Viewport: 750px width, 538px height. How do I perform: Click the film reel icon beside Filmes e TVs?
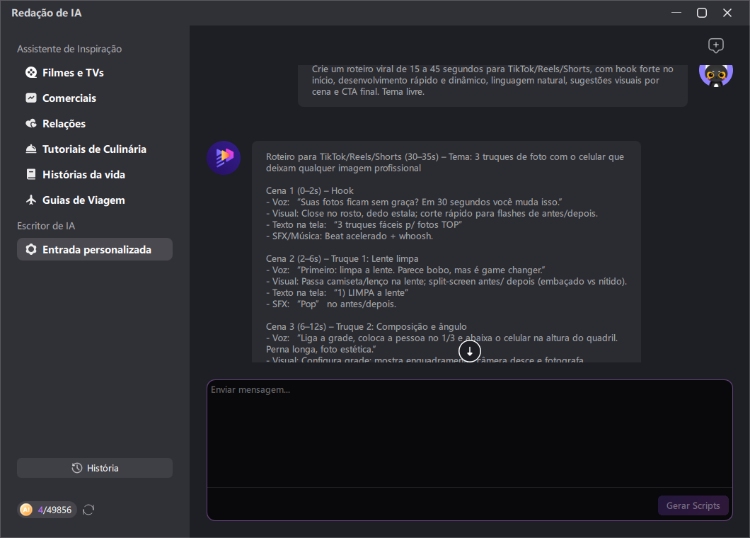click(x=31, y=73)
